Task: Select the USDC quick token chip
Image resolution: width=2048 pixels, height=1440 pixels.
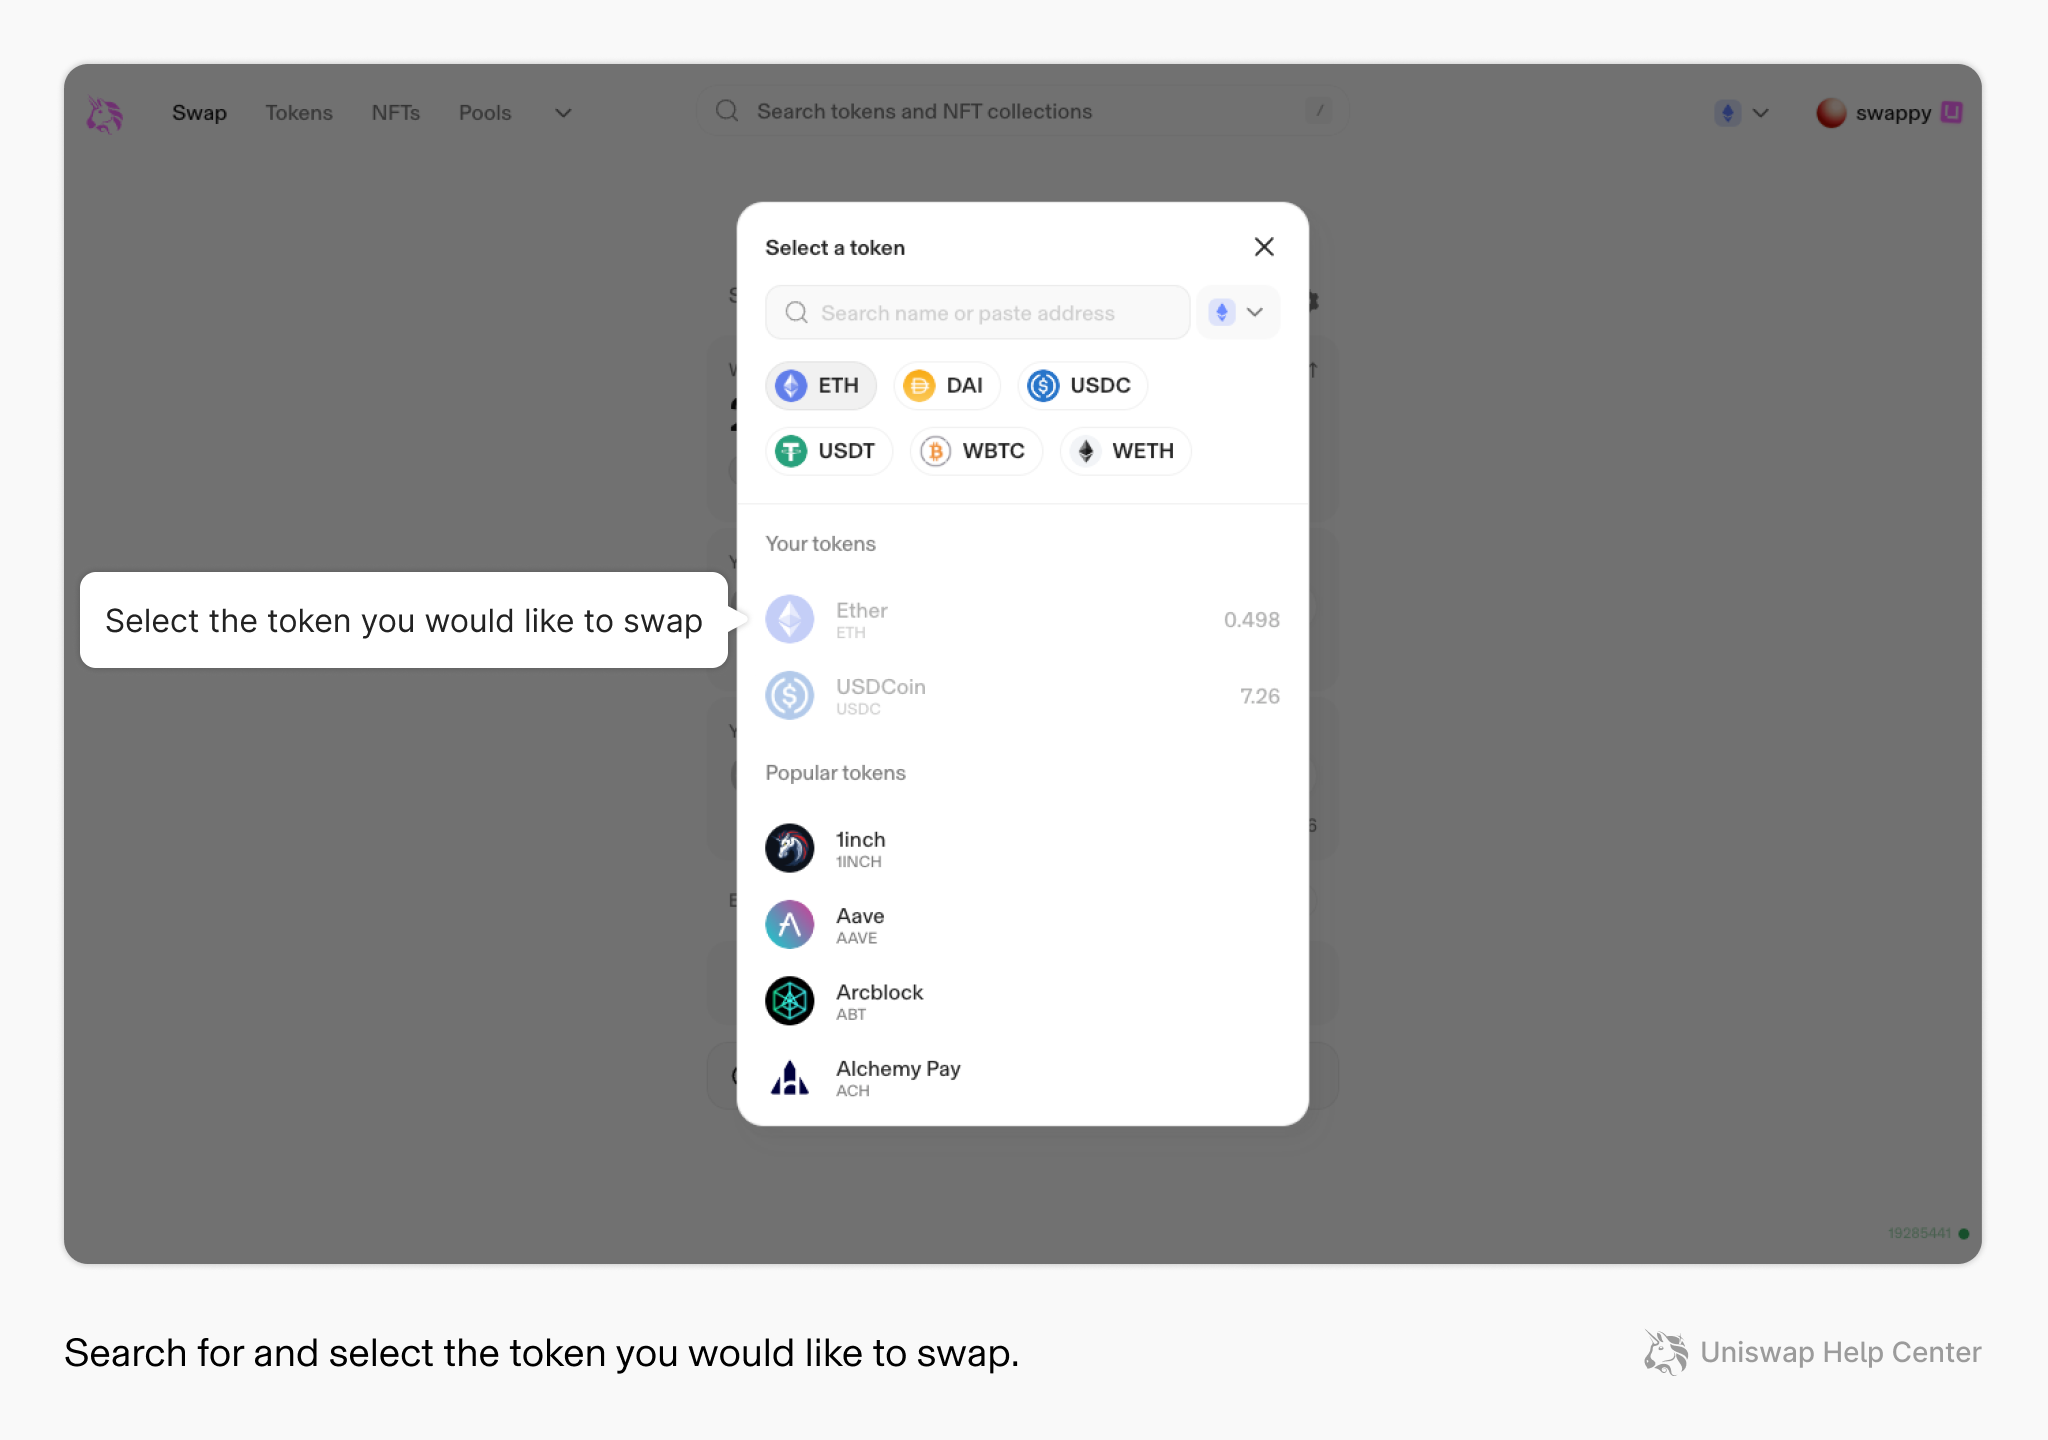Action: pos(1081,385)
